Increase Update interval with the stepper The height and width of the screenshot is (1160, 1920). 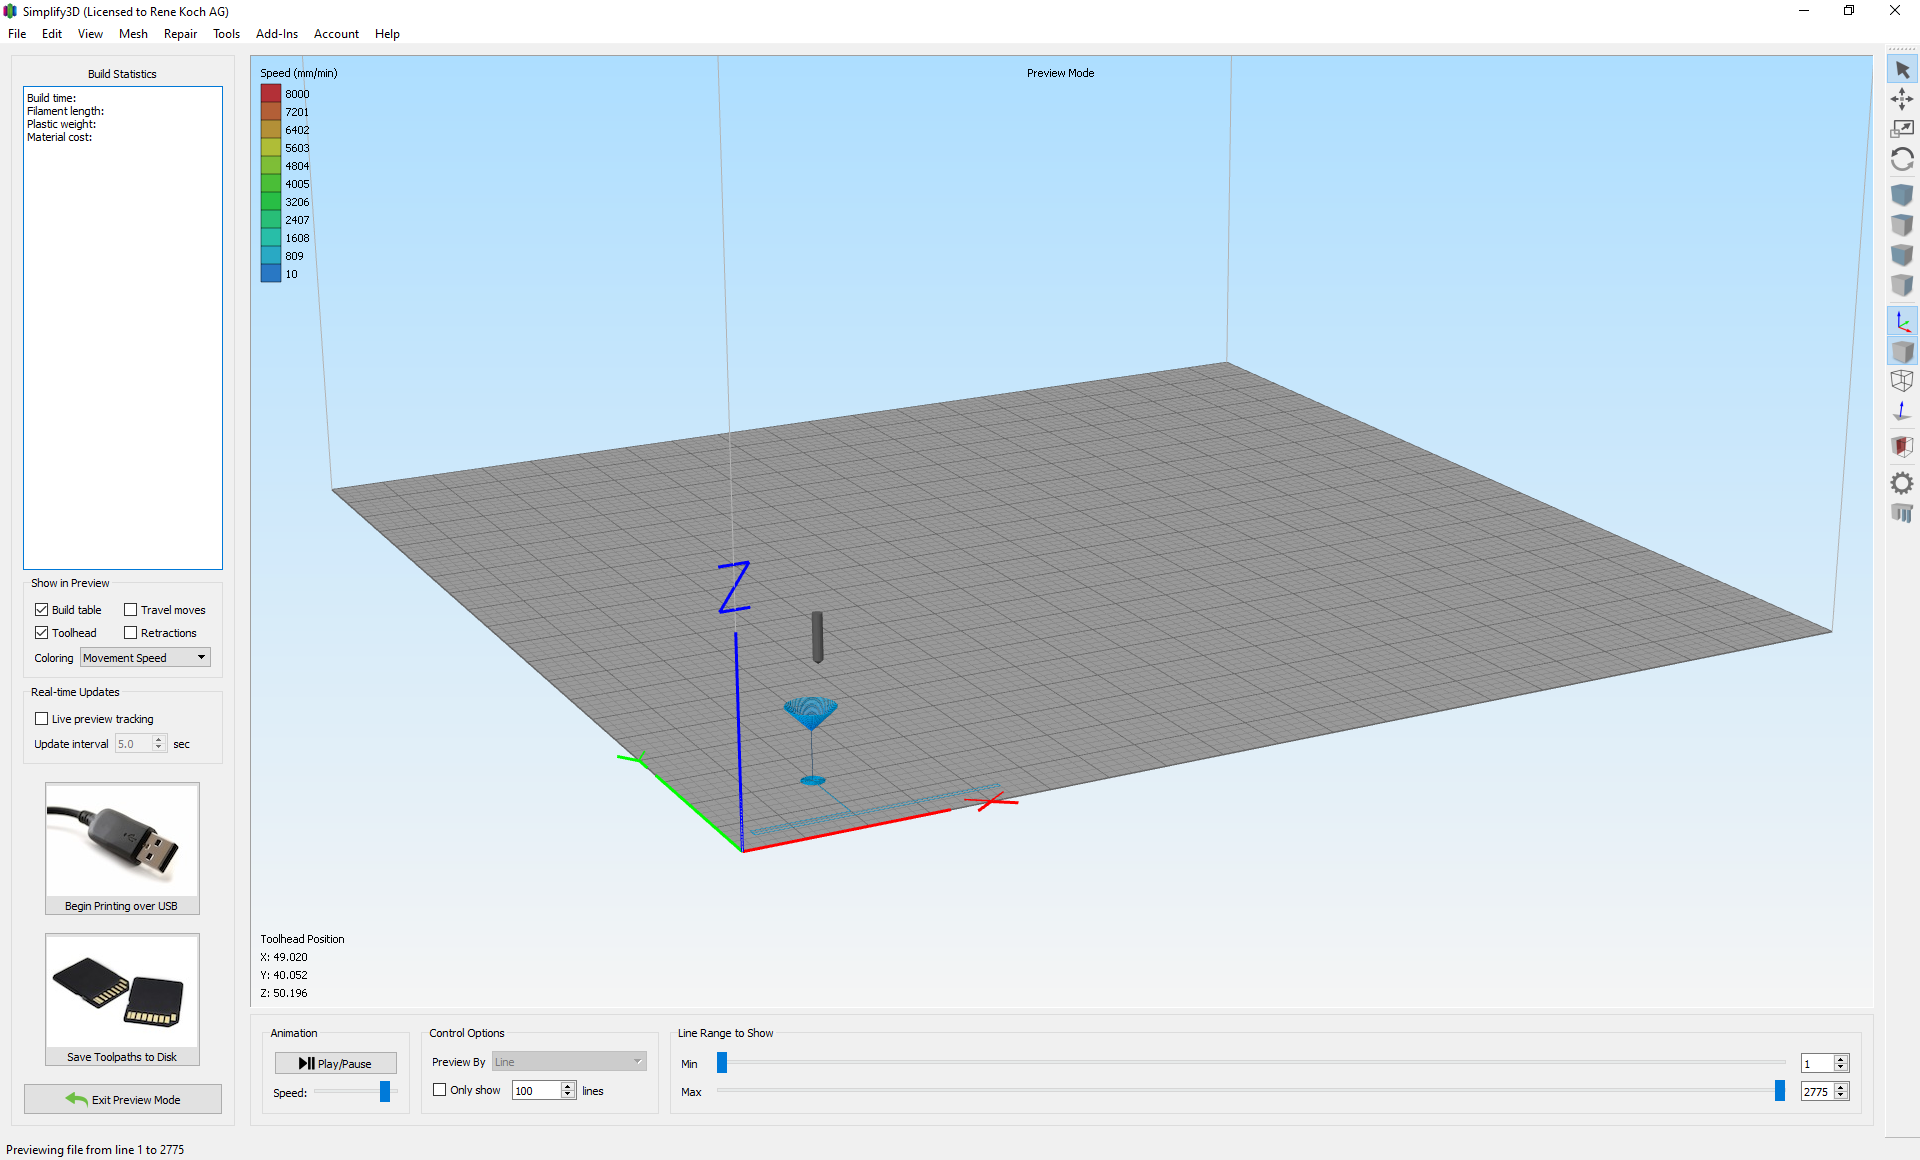click(x=160, y=740)
